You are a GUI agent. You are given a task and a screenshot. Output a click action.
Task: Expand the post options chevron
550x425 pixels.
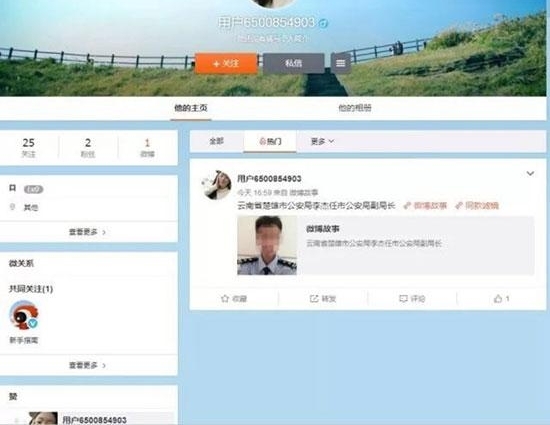pos(530,174)
